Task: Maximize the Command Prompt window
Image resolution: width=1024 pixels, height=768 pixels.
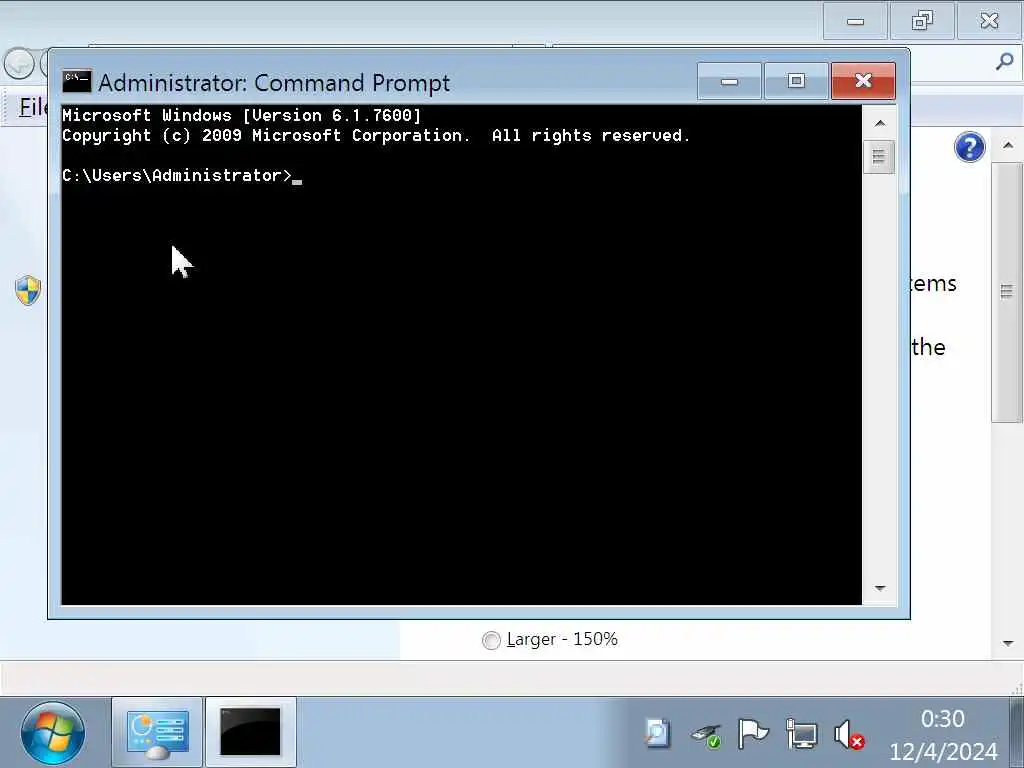Action: tap(796, 81)
